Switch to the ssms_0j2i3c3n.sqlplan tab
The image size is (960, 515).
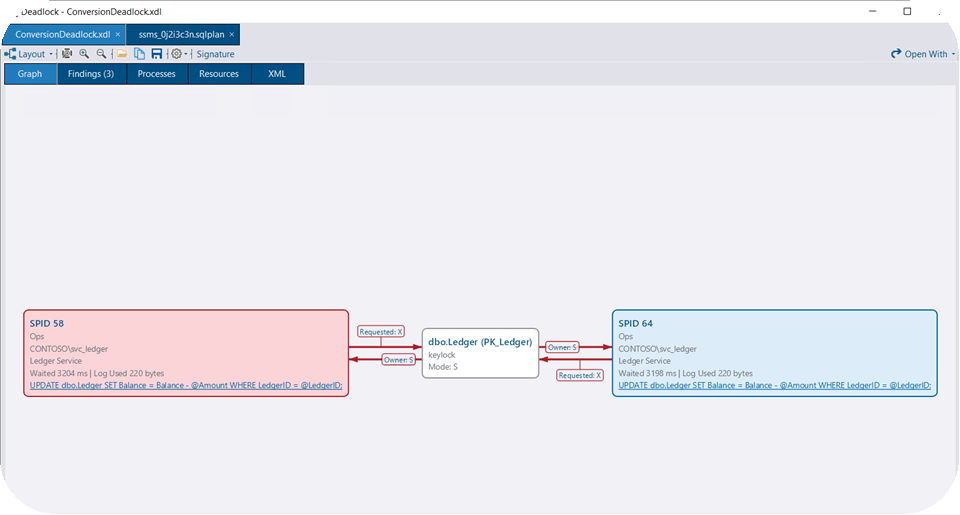pos(181,34)
